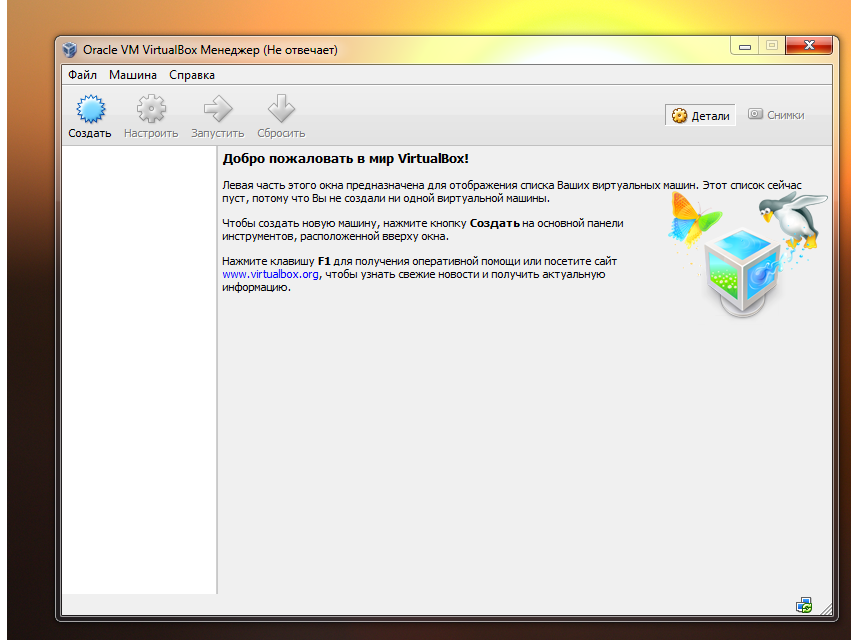Screen dimensions: 851x640
Task: Click the status bar icon at bottom right
Action: coord(803,604)
